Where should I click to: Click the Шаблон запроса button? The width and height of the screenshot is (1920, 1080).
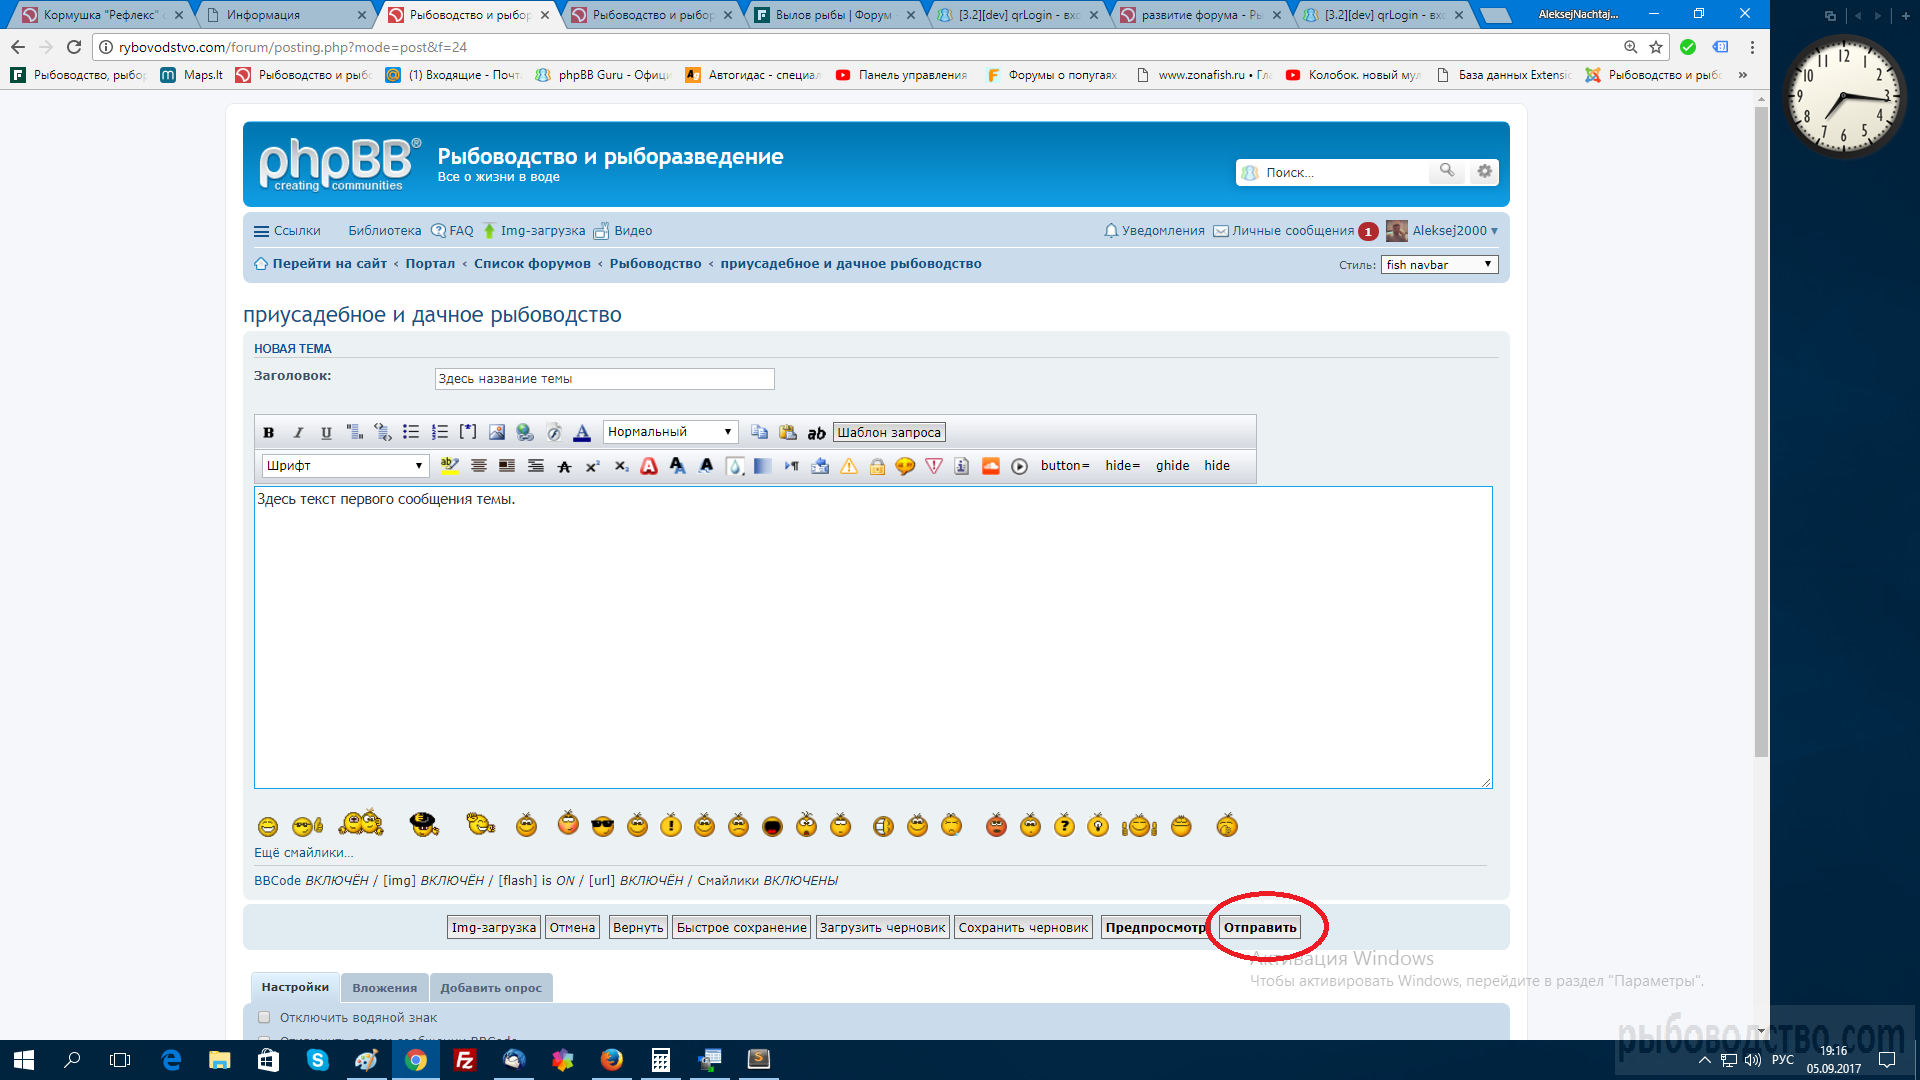pyautogui.click(x=889, y=432)
